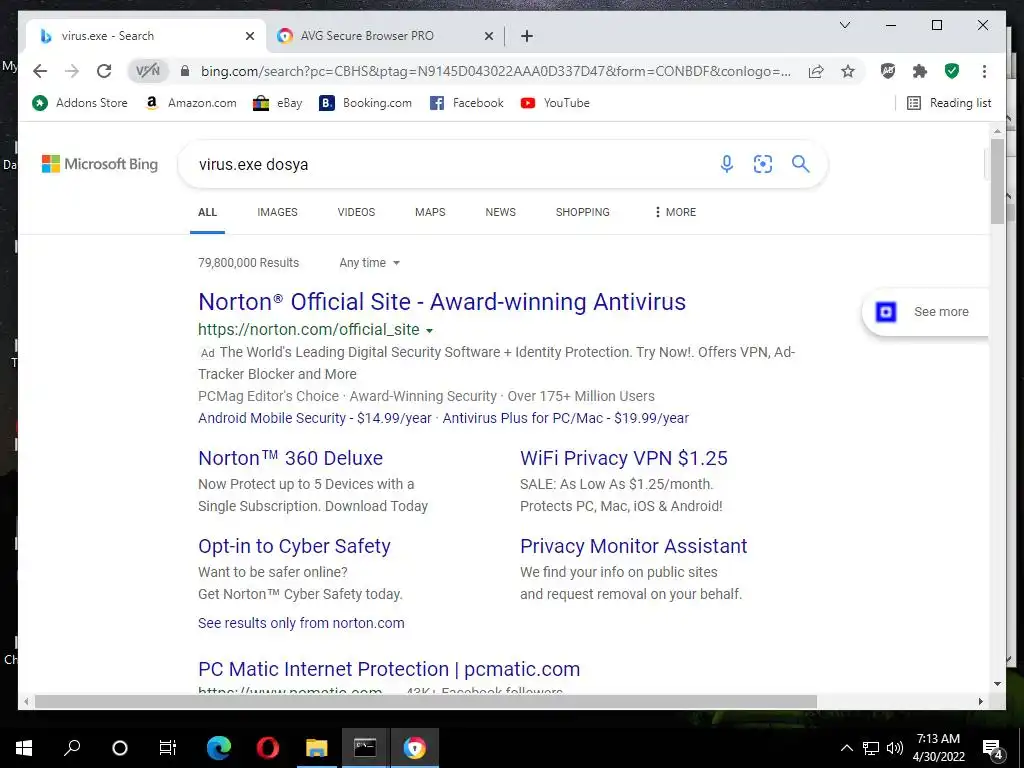
Task: Close the virus.exe - Search tab
Action: pos(249,36)
